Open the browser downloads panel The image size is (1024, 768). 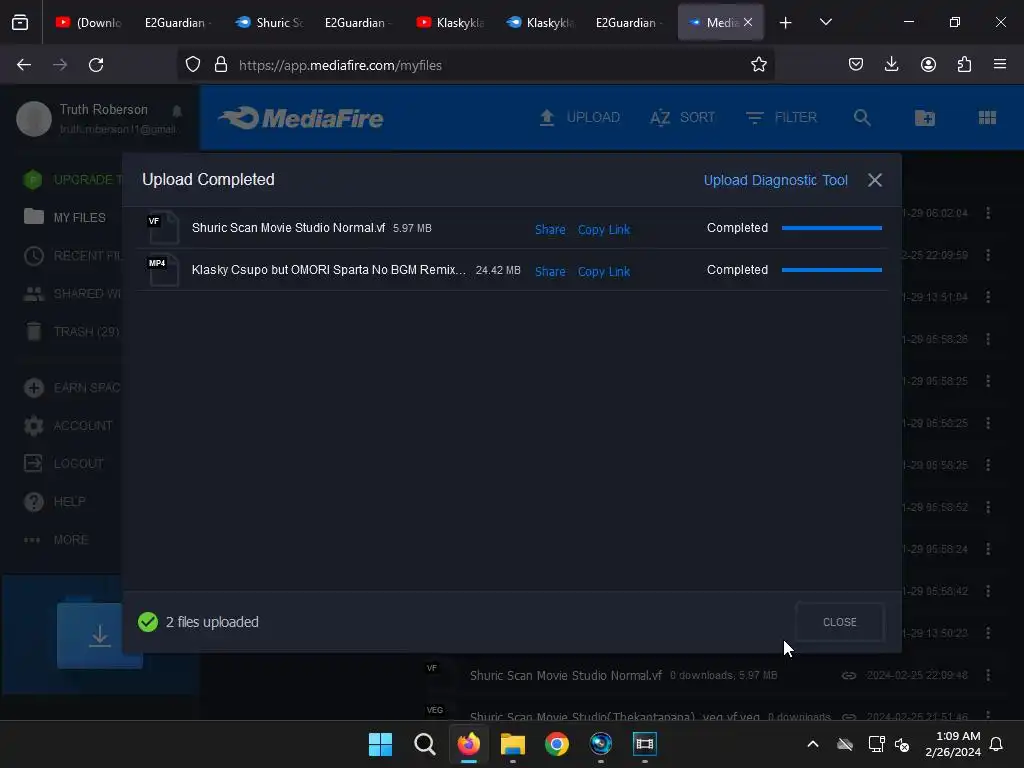(x=891, y=64)
